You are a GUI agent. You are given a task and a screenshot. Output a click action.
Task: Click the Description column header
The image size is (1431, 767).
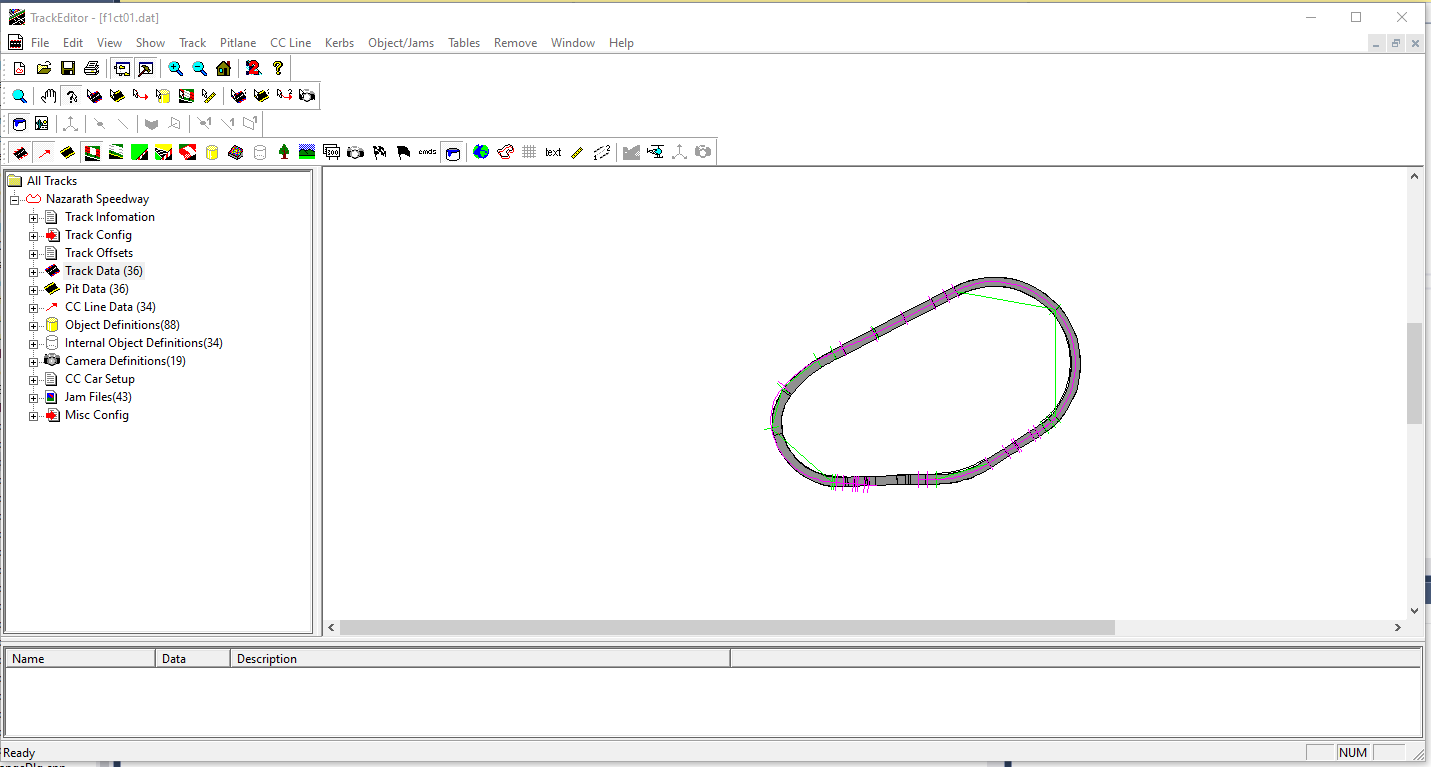tap(480, 658)
